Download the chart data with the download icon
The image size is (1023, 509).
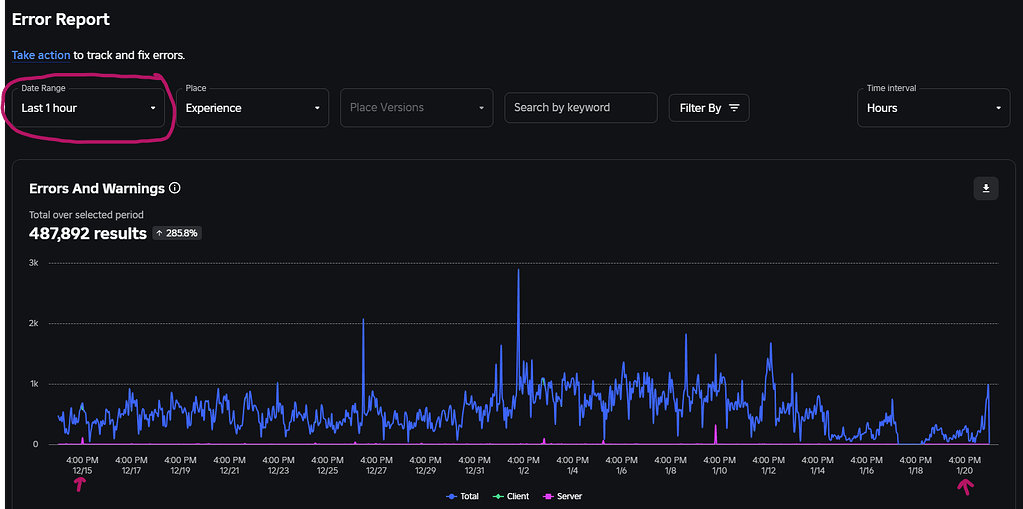(986, 189)
